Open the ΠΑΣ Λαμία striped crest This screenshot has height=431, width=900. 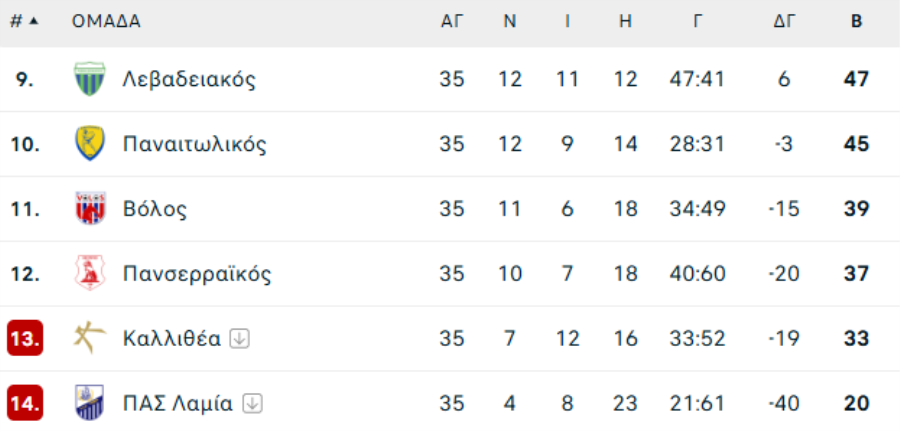(90, 403)
